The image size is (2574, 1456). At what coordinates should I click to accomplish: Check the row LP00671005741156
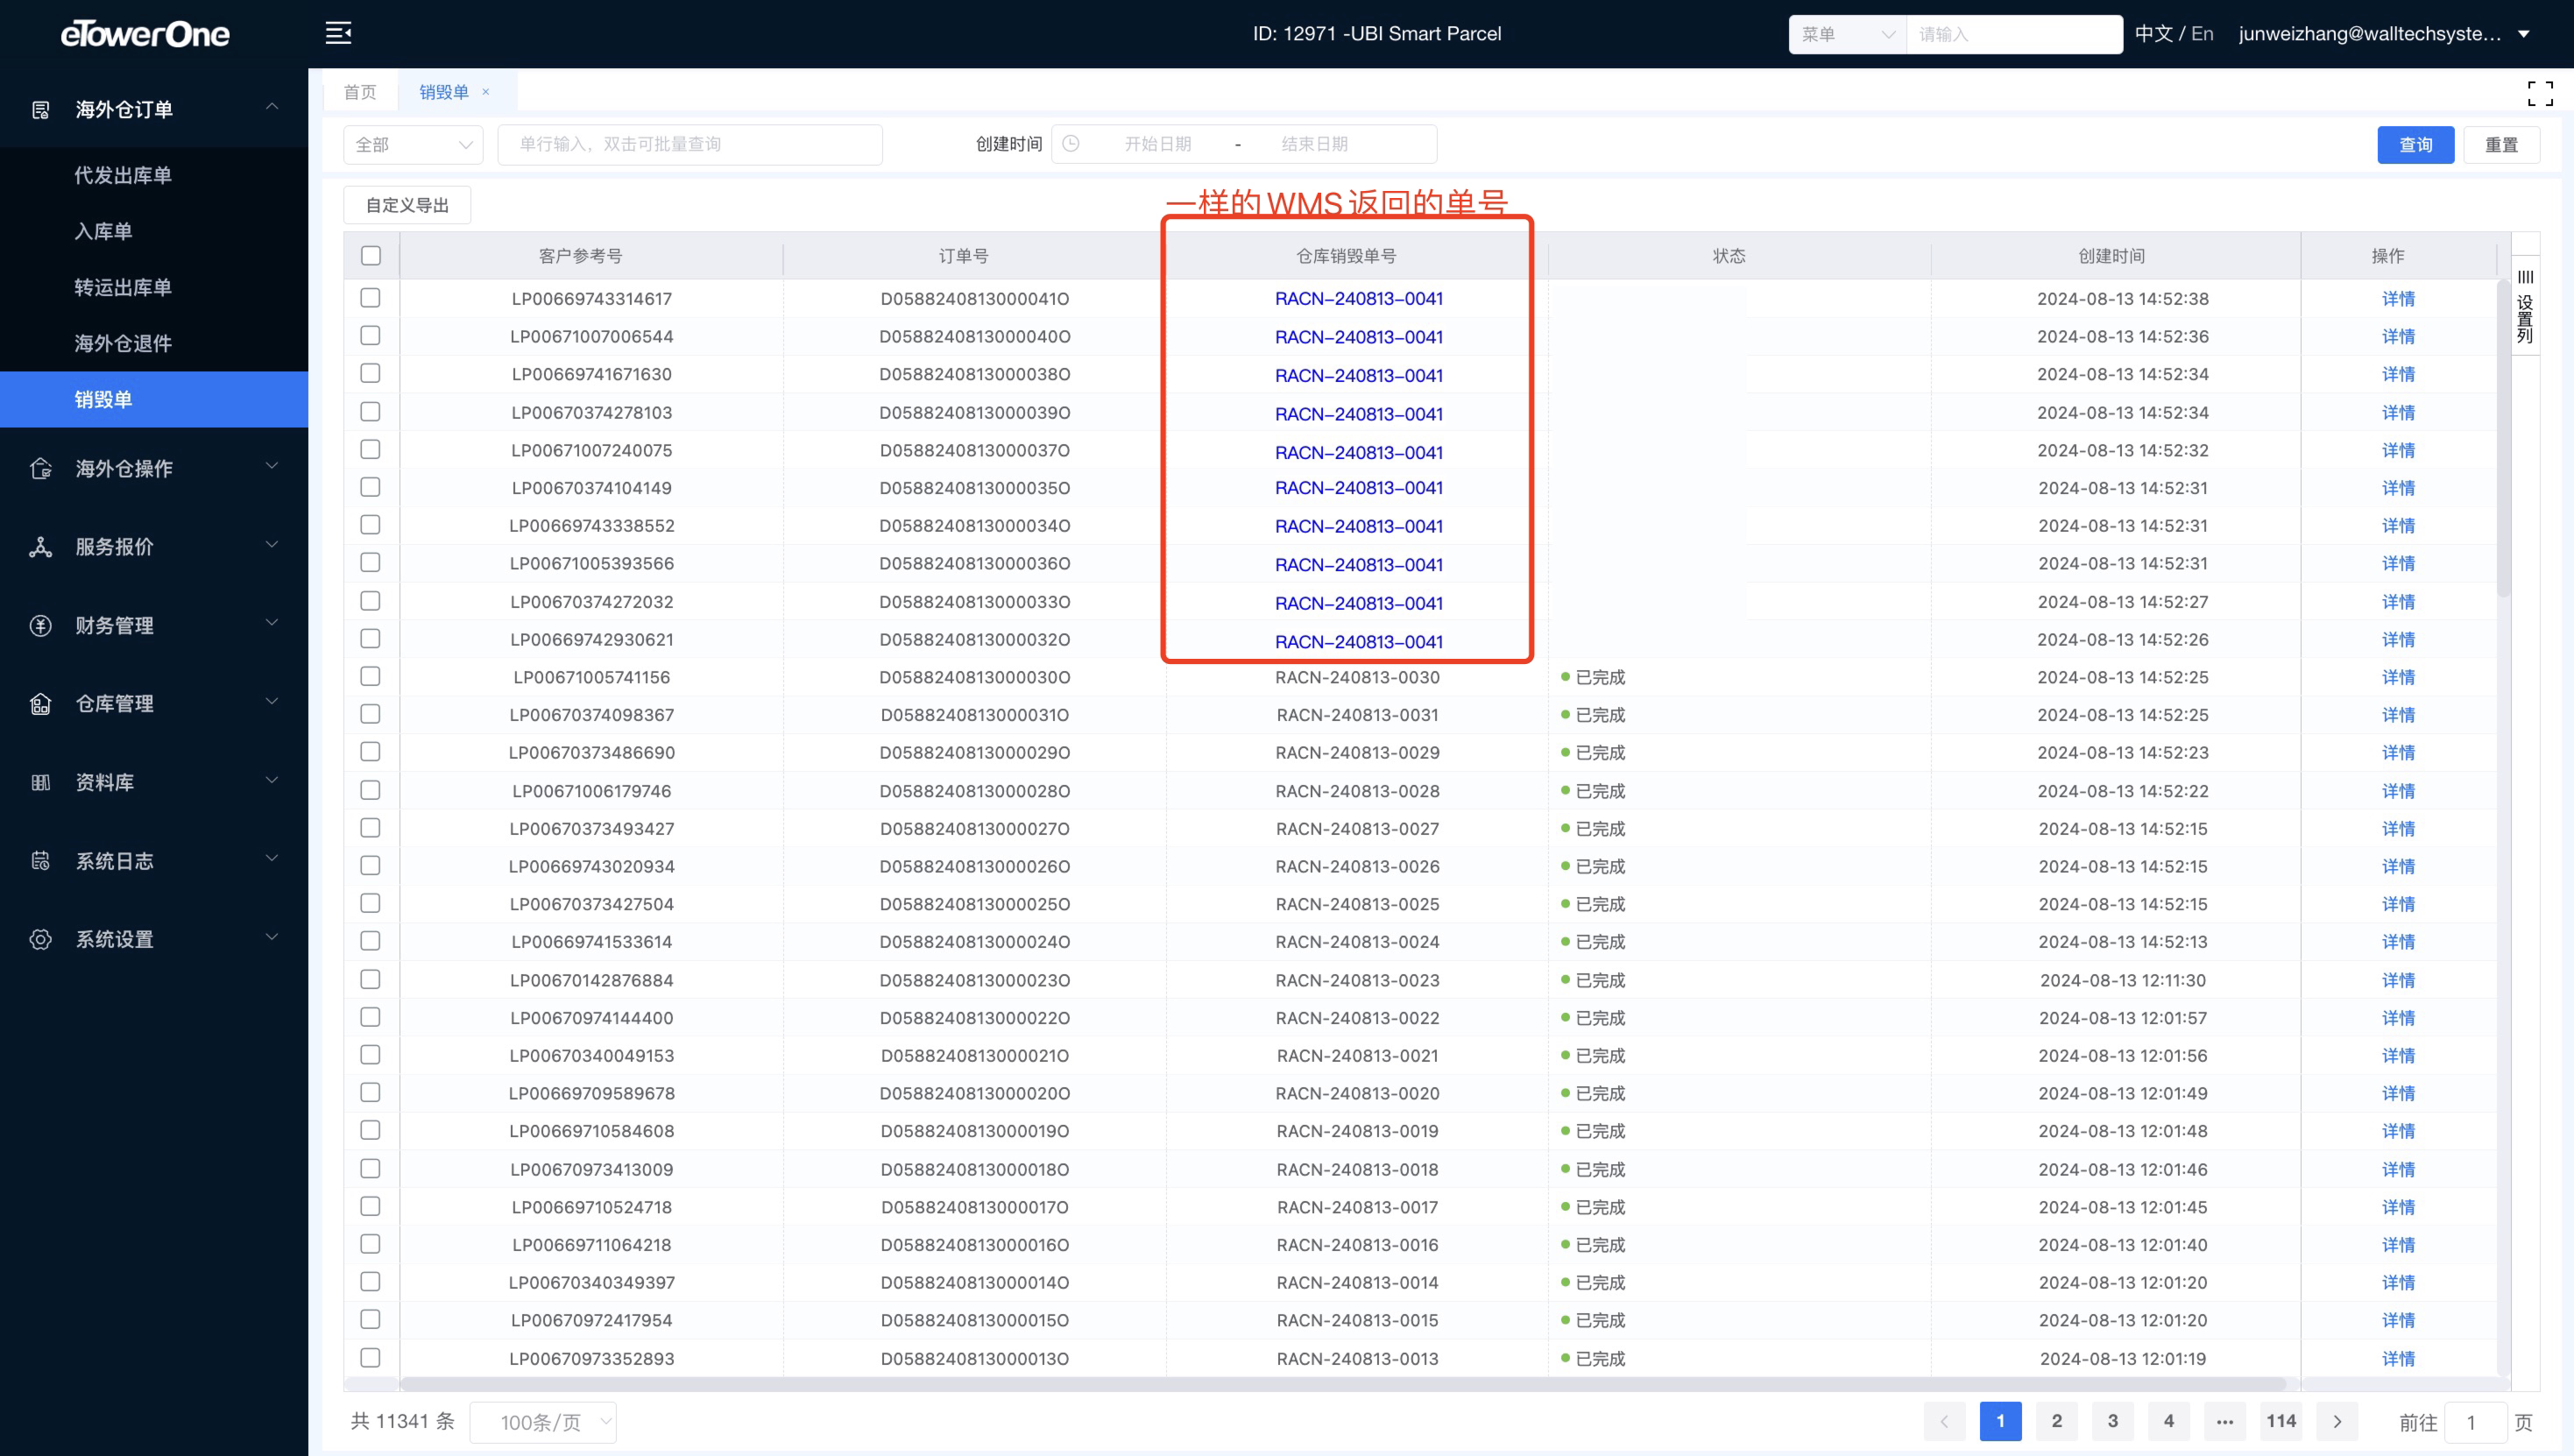(x=371, y=676)
